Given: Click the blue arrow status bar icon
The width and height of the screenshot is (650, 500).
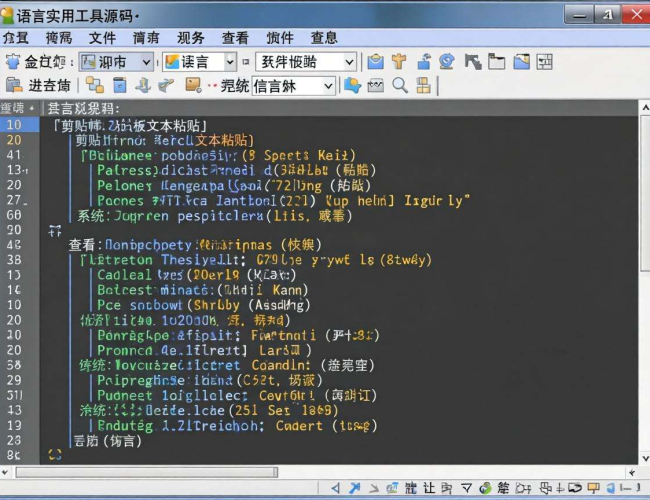Looking at the screenshot, I should (354, 488).
